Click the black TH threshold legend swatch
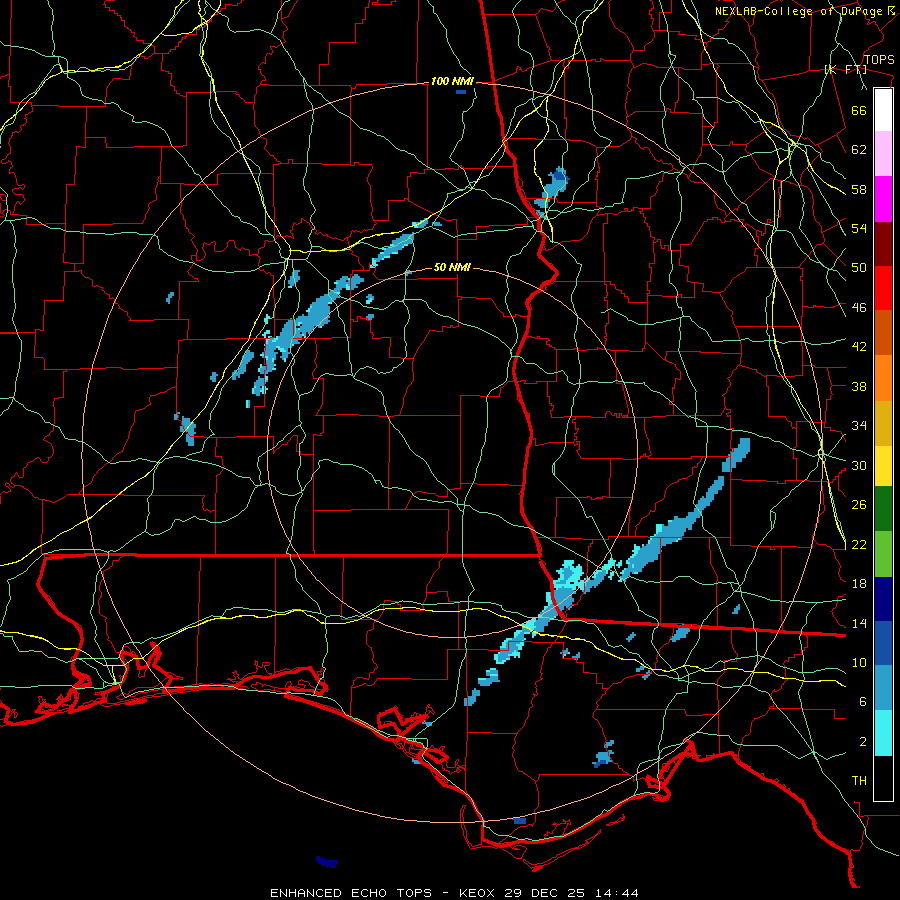Image resolution: width=900 pixels, height=900 pixels. [x=883, y=778]
